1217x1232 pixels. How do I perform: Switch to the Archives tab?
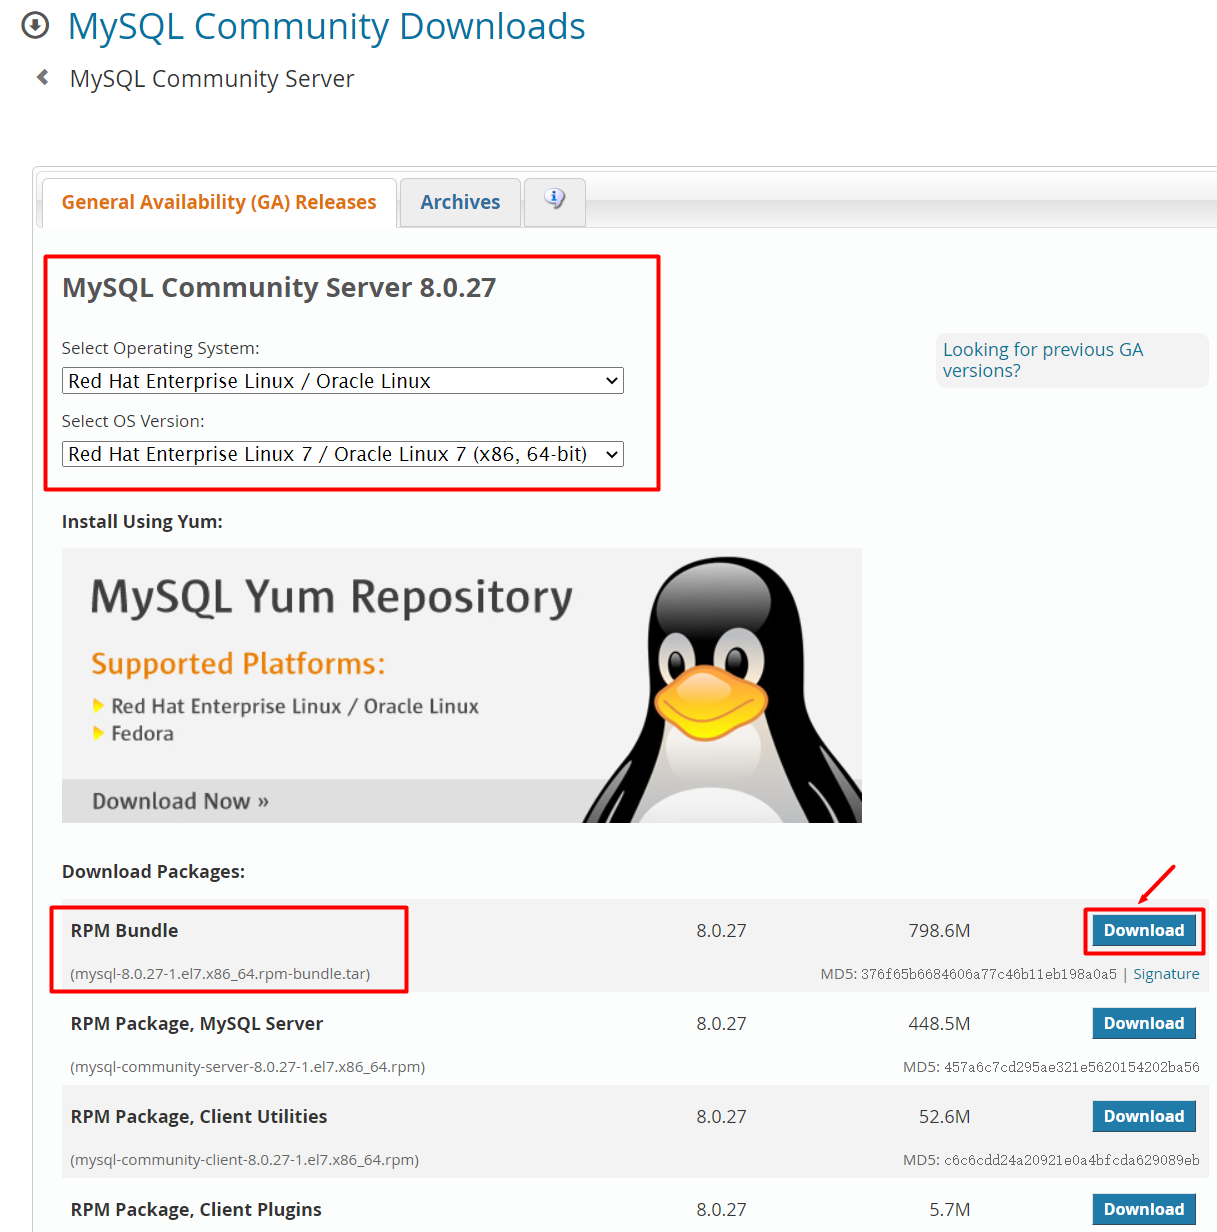460,202
